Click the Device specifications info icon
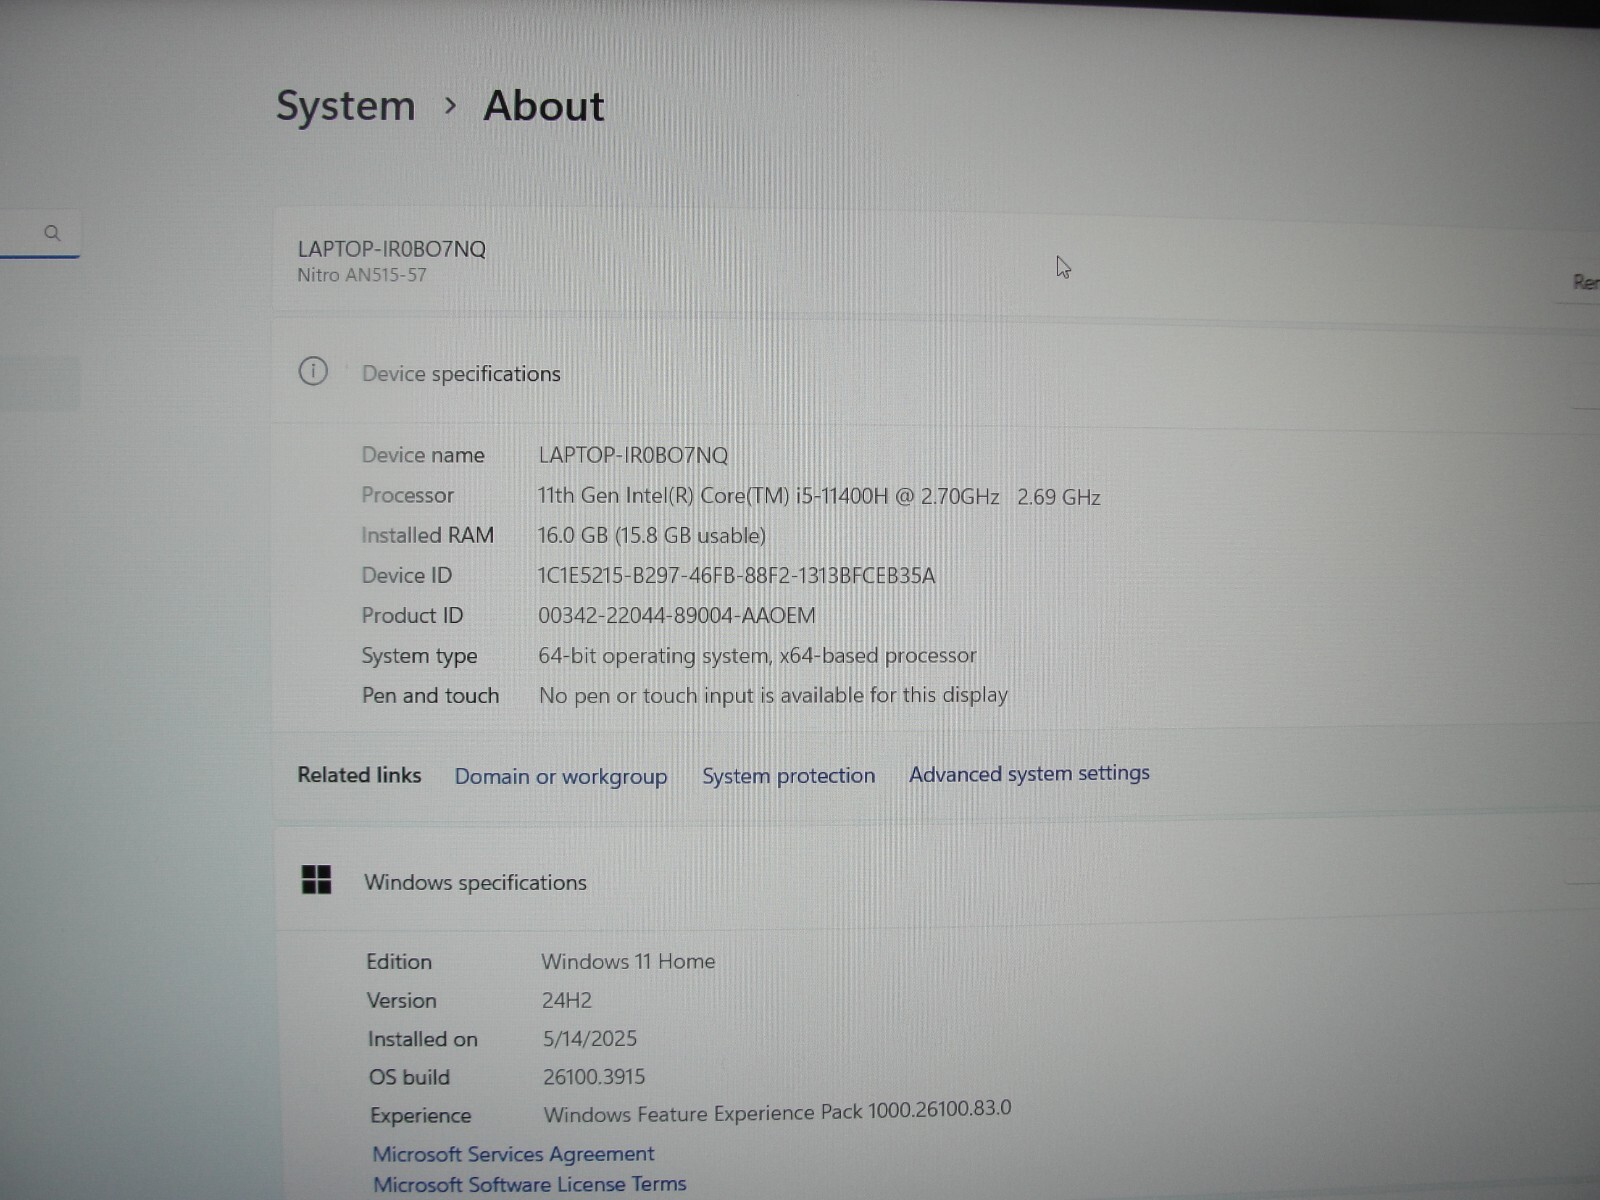Viewport: 1600px width, 1200px height. click(x=313, y=372)
